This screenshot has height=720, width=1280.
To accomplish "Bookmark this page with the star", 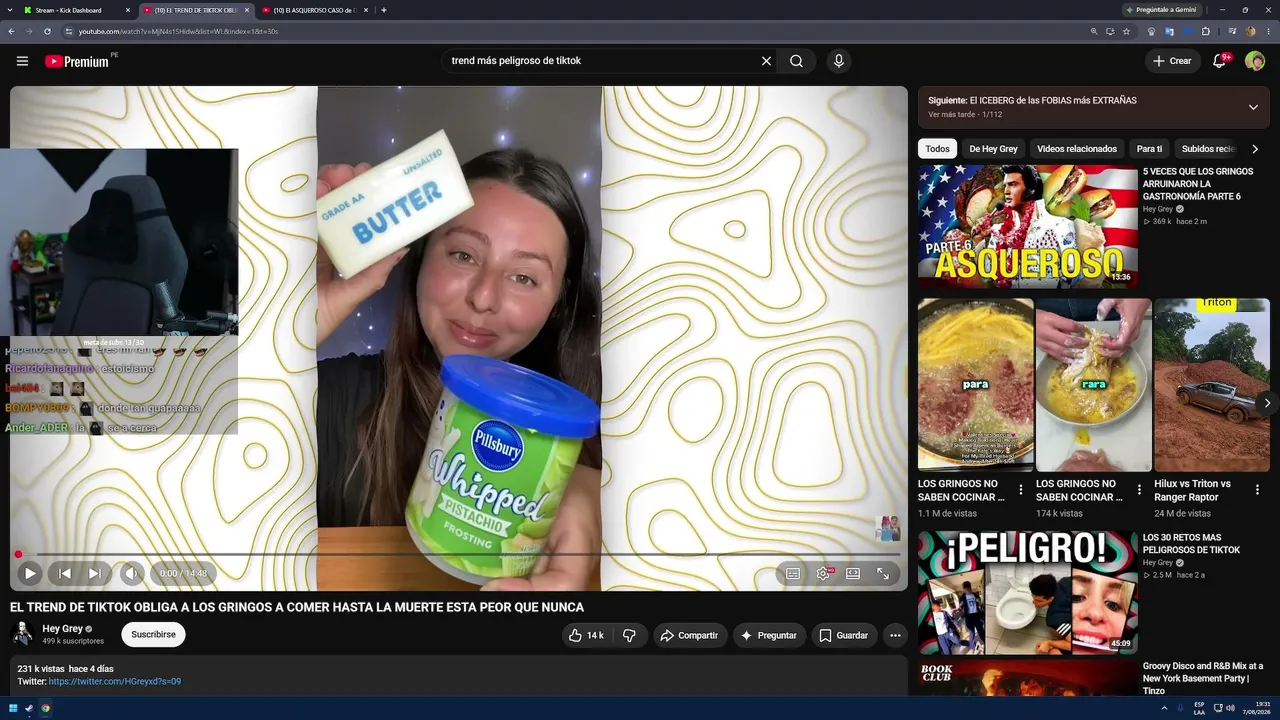I will (1126, 31).
